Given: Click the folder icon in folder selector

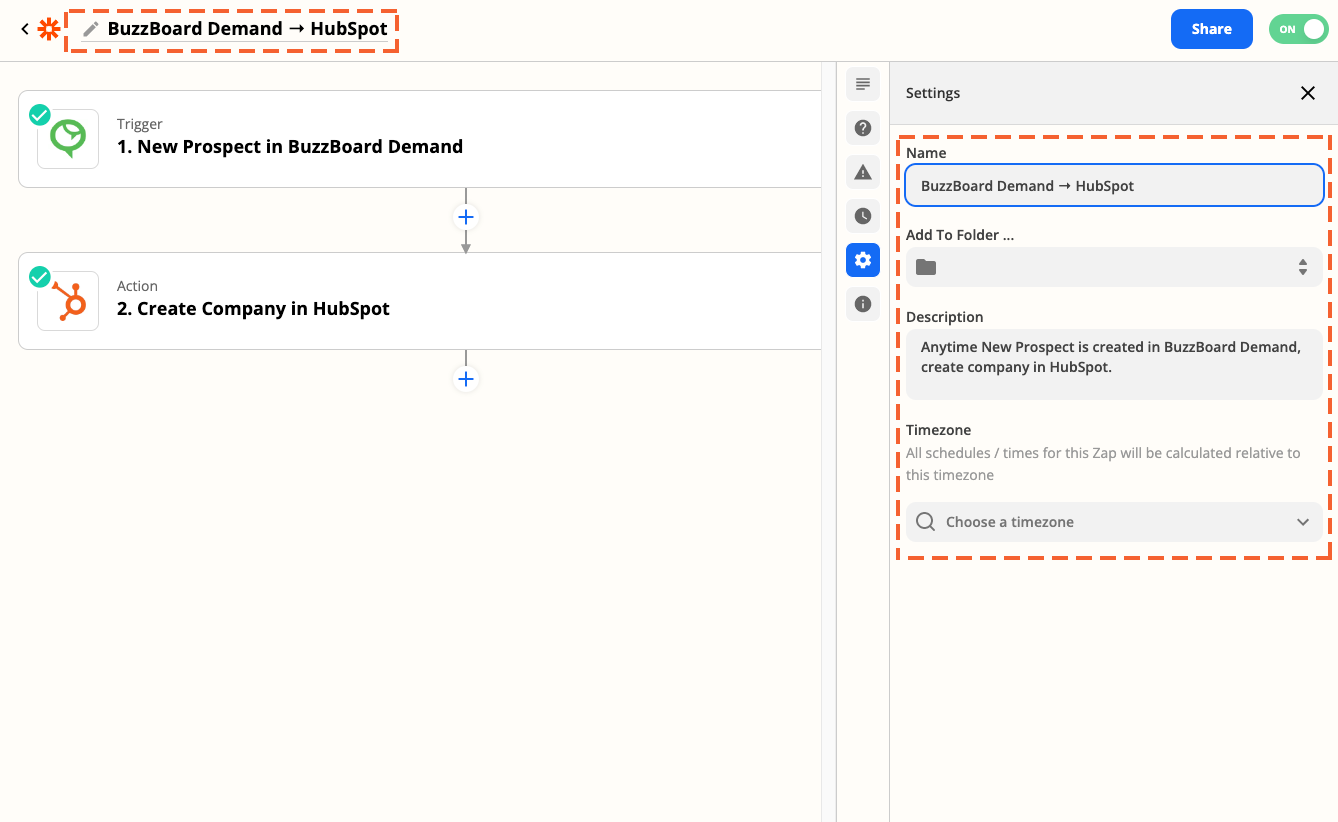Looking at the screenshot, I should pos(926,267).
